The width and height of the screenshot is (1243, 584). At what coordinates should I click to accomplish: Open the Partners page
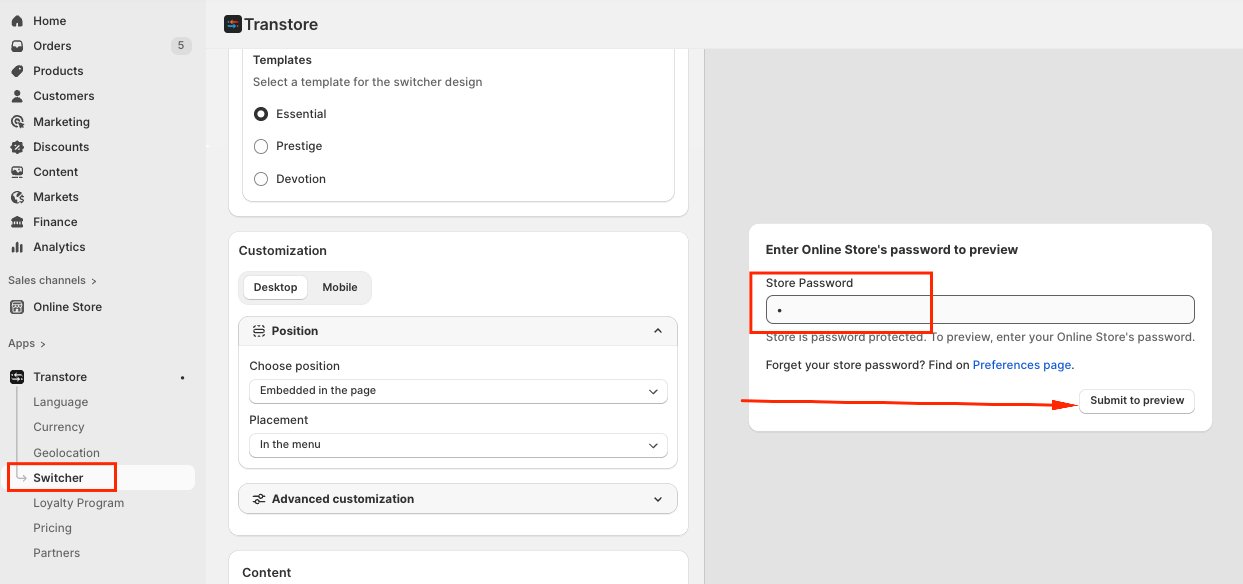tap(57, 553)
